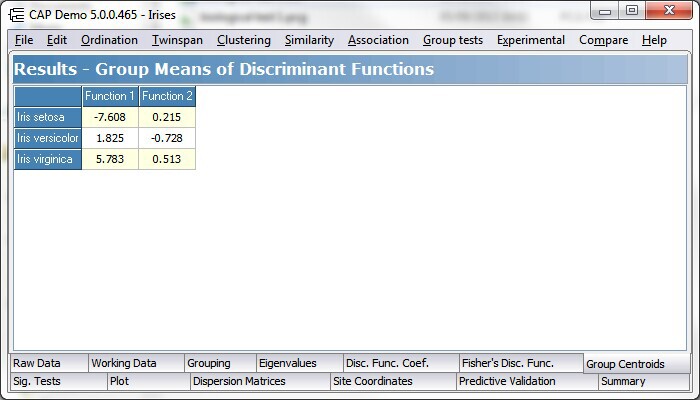Click the cell with value -0.728
Image resolution: width=700 pixels, height=400 pixels.
(167, 138)
